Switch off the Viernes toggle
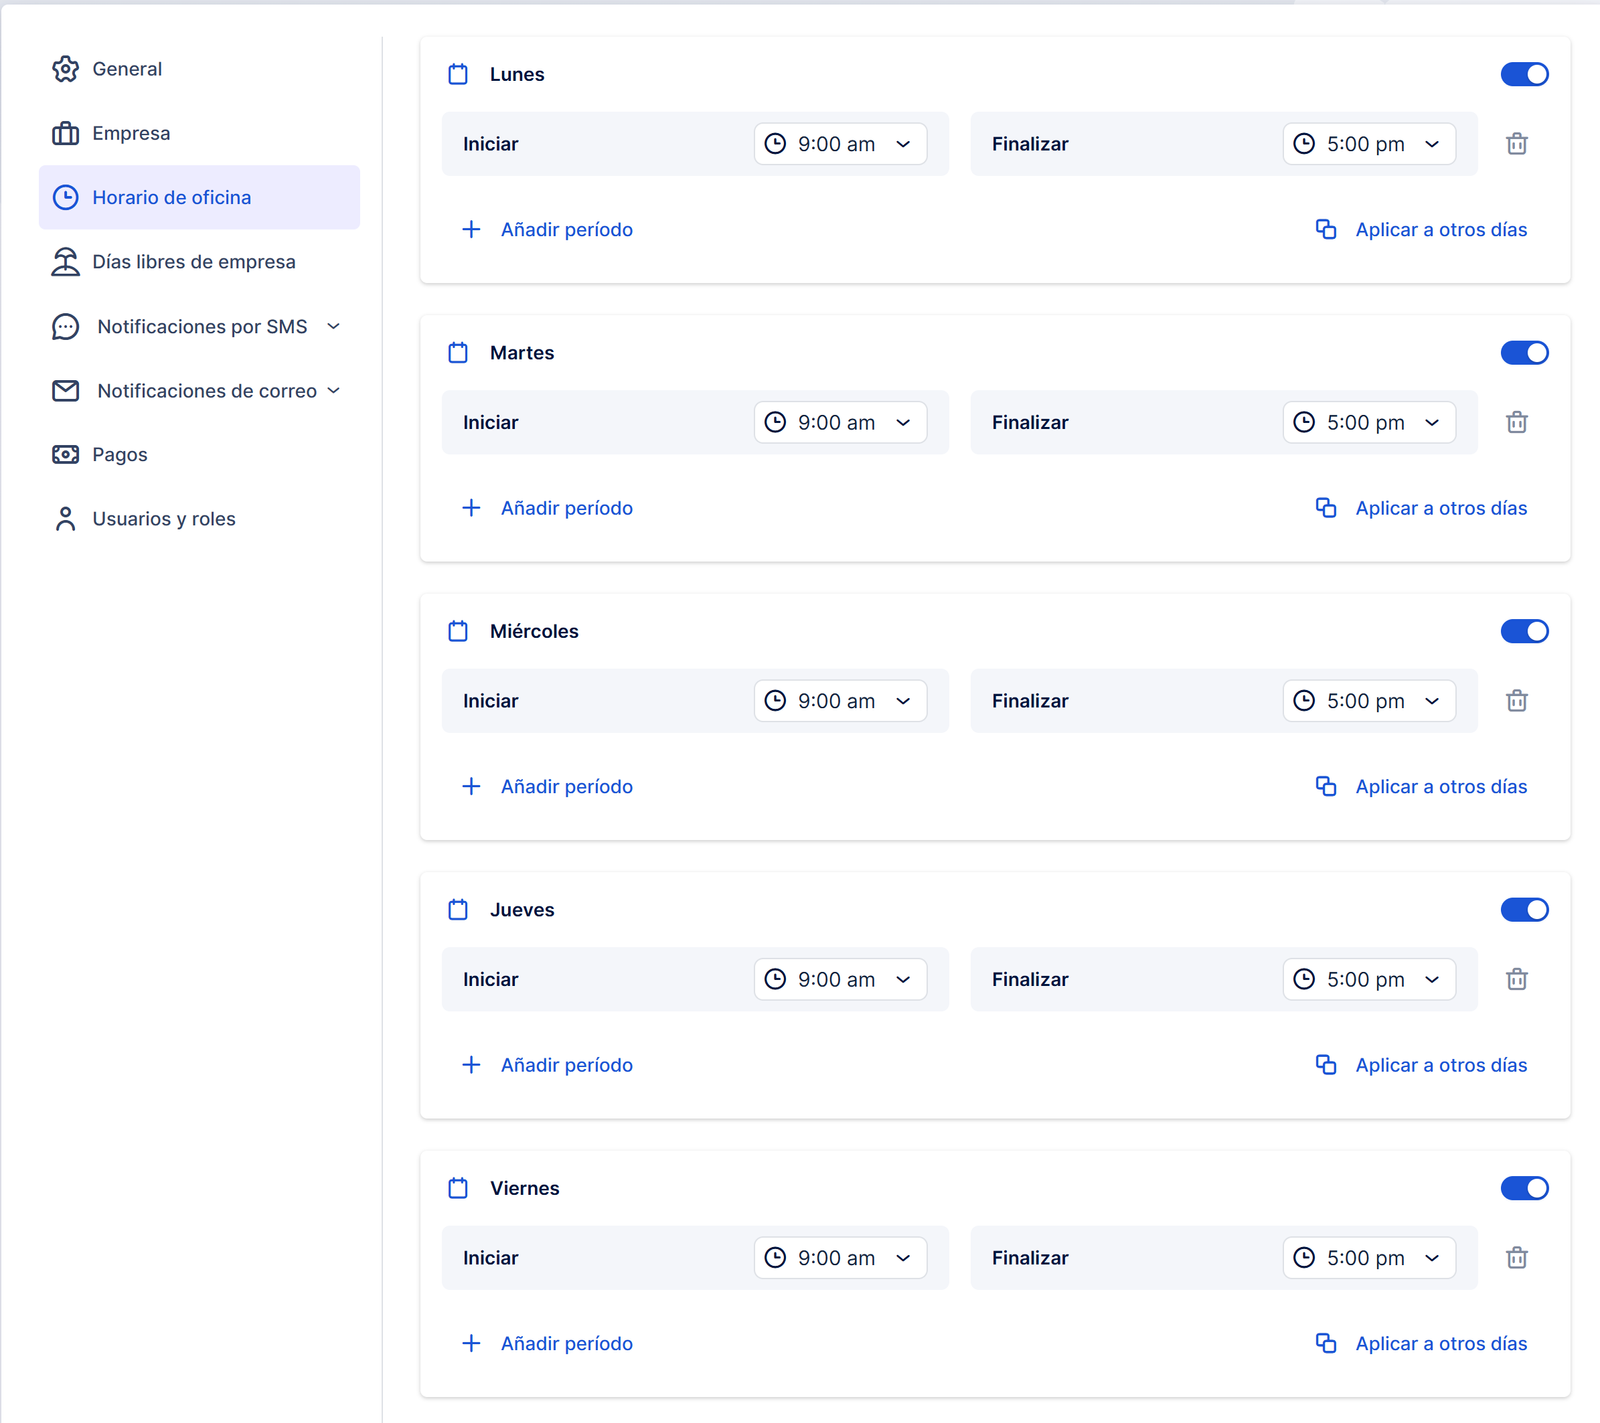 pyautogui.click(x=1524, y=1188)
